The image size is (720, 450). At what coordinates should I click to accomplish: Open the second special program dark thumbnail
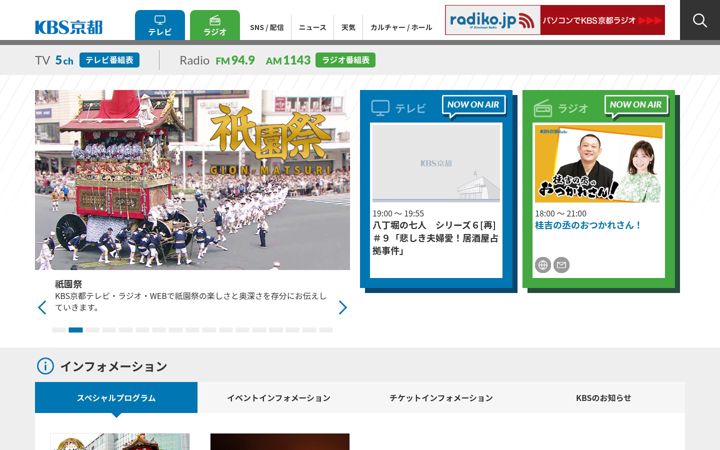(x=280, y=441)
